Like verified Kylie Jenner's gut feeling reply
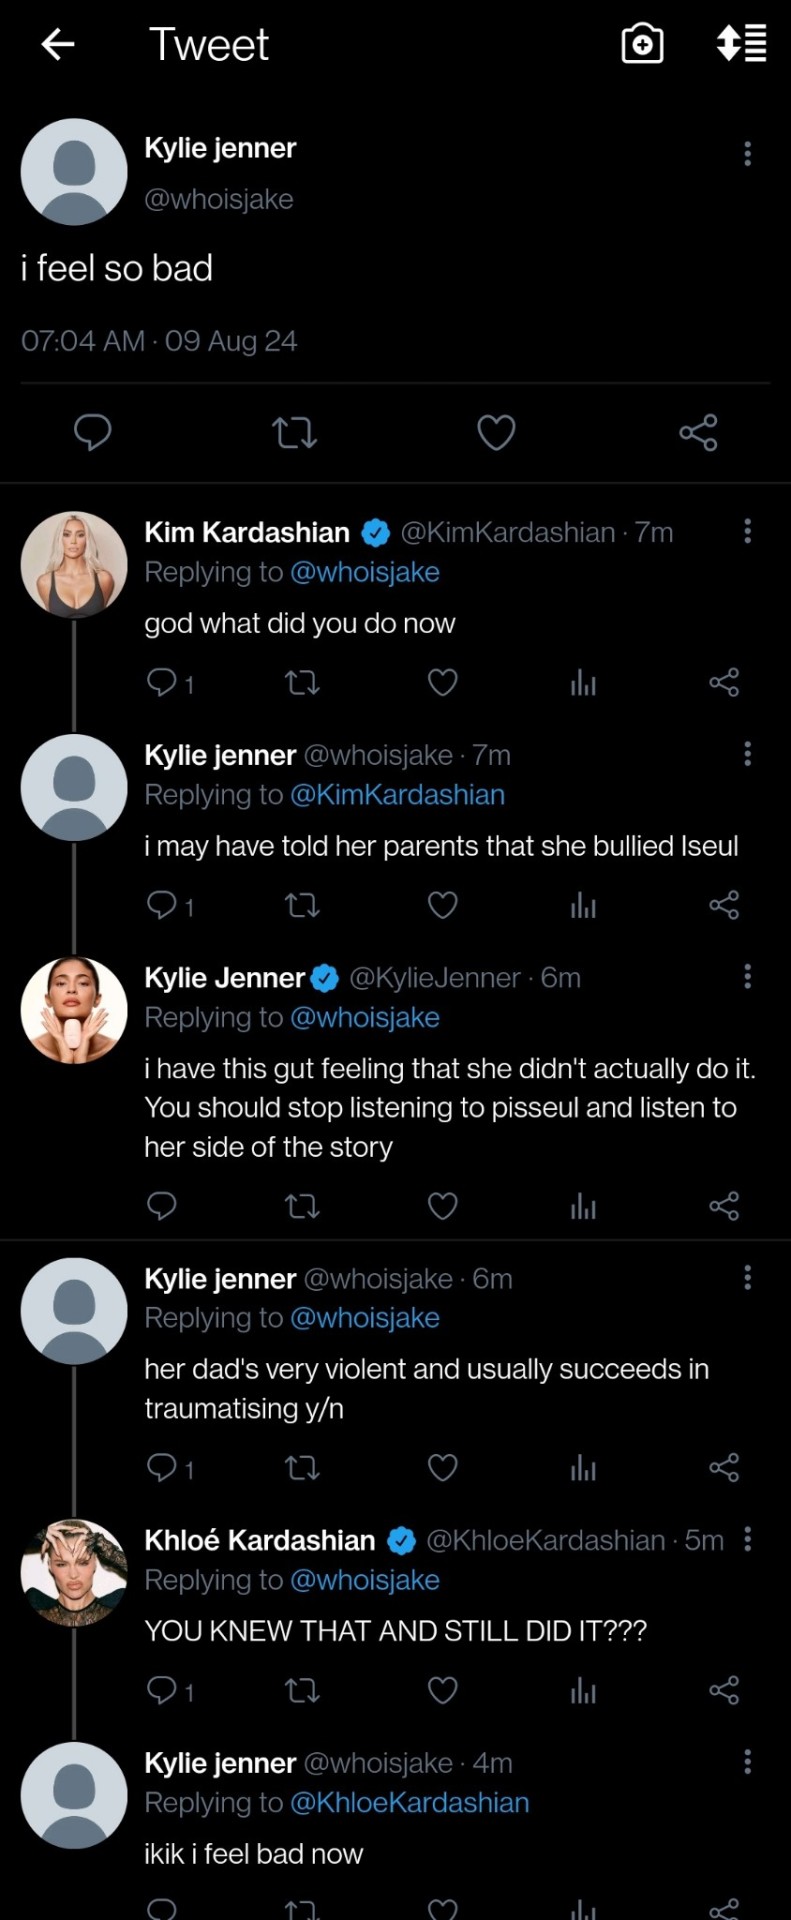Viewport: 791px width, 1920px height. tap(442, 1207)
